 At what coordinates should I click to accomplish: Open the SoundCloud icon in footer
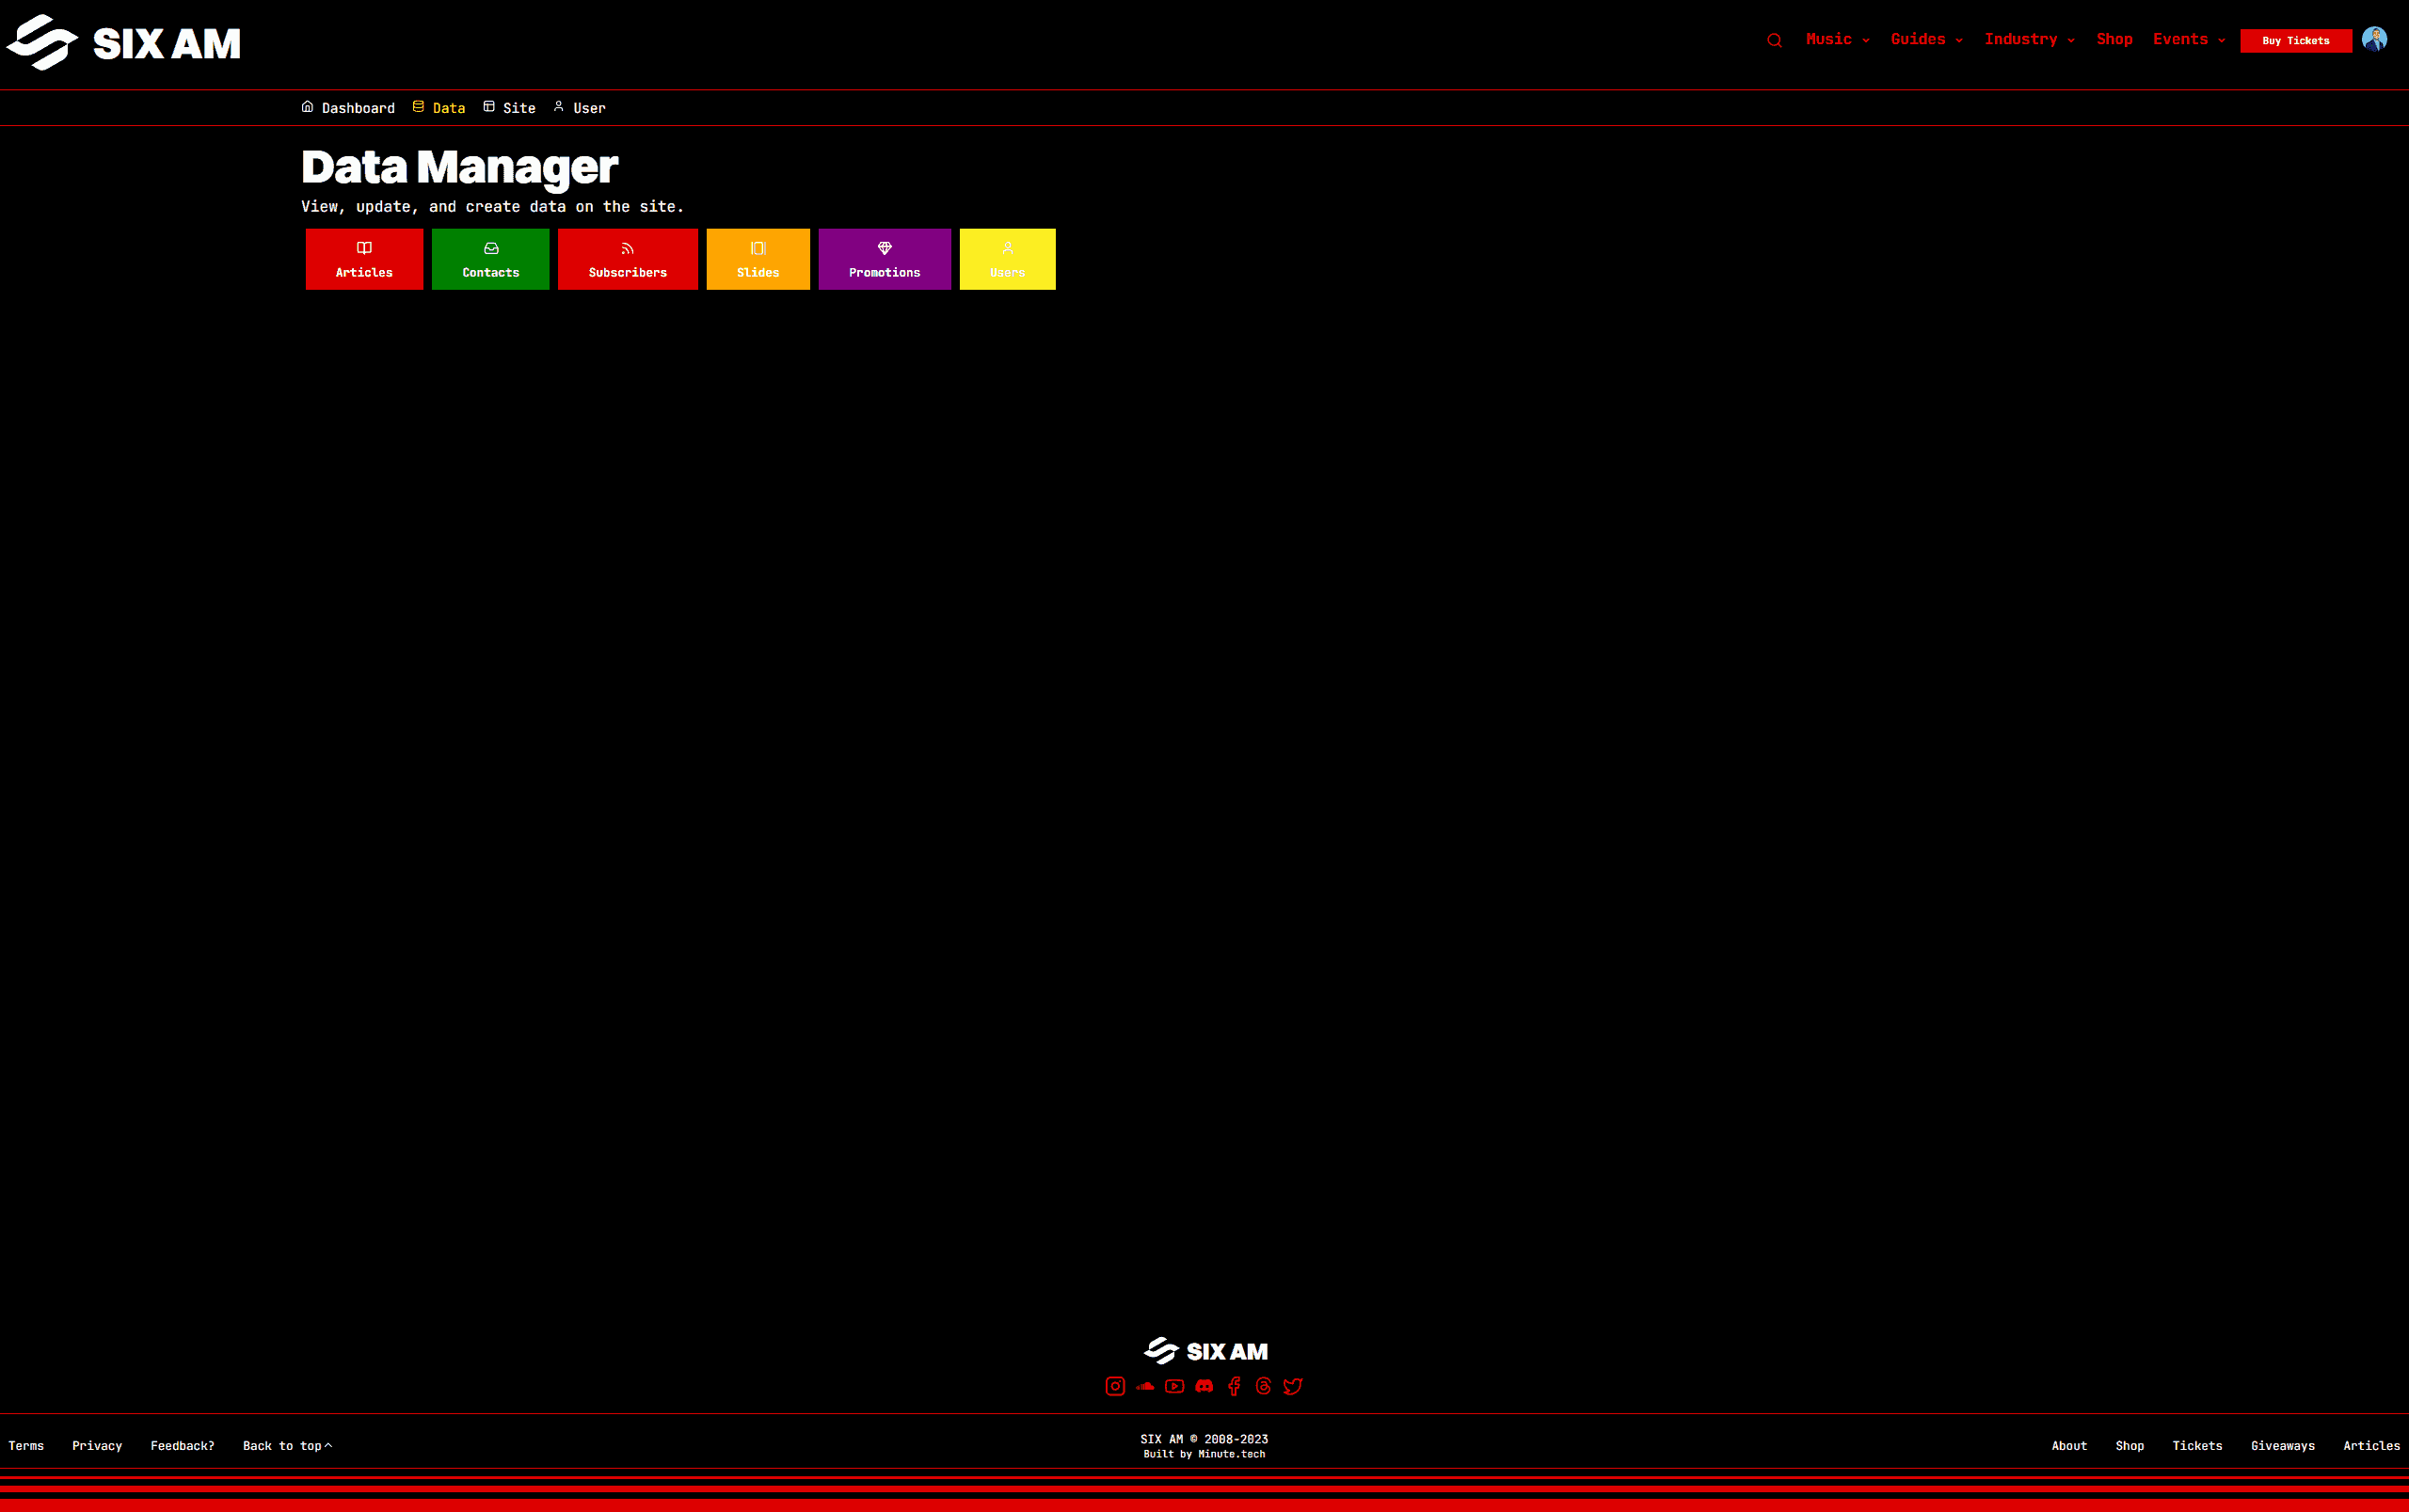1145,1386
